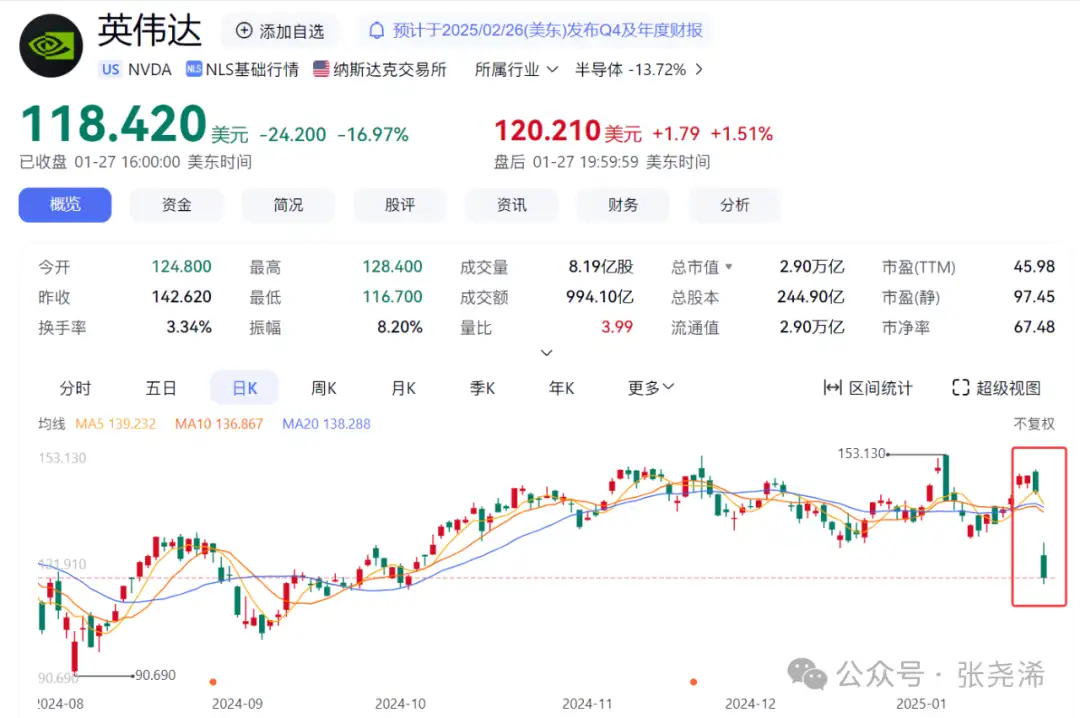Select the 日K chart period
This screenshot has width=1080, height=718.
click(245, 388)
